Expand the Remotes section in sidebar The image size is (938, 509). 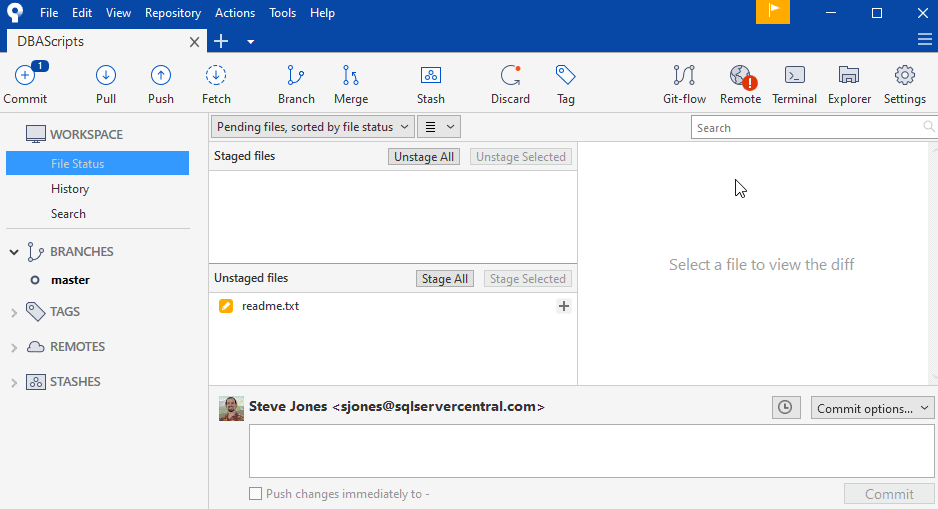(x=14, y=347)
